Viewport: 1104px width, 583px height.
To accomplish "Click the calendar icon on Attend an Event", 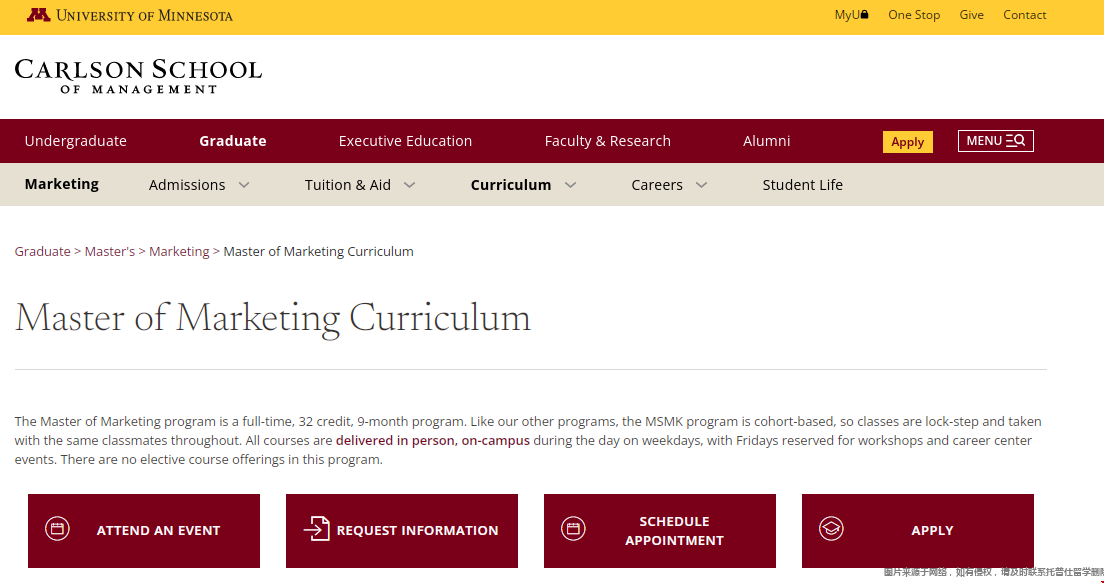I will 57,528.
